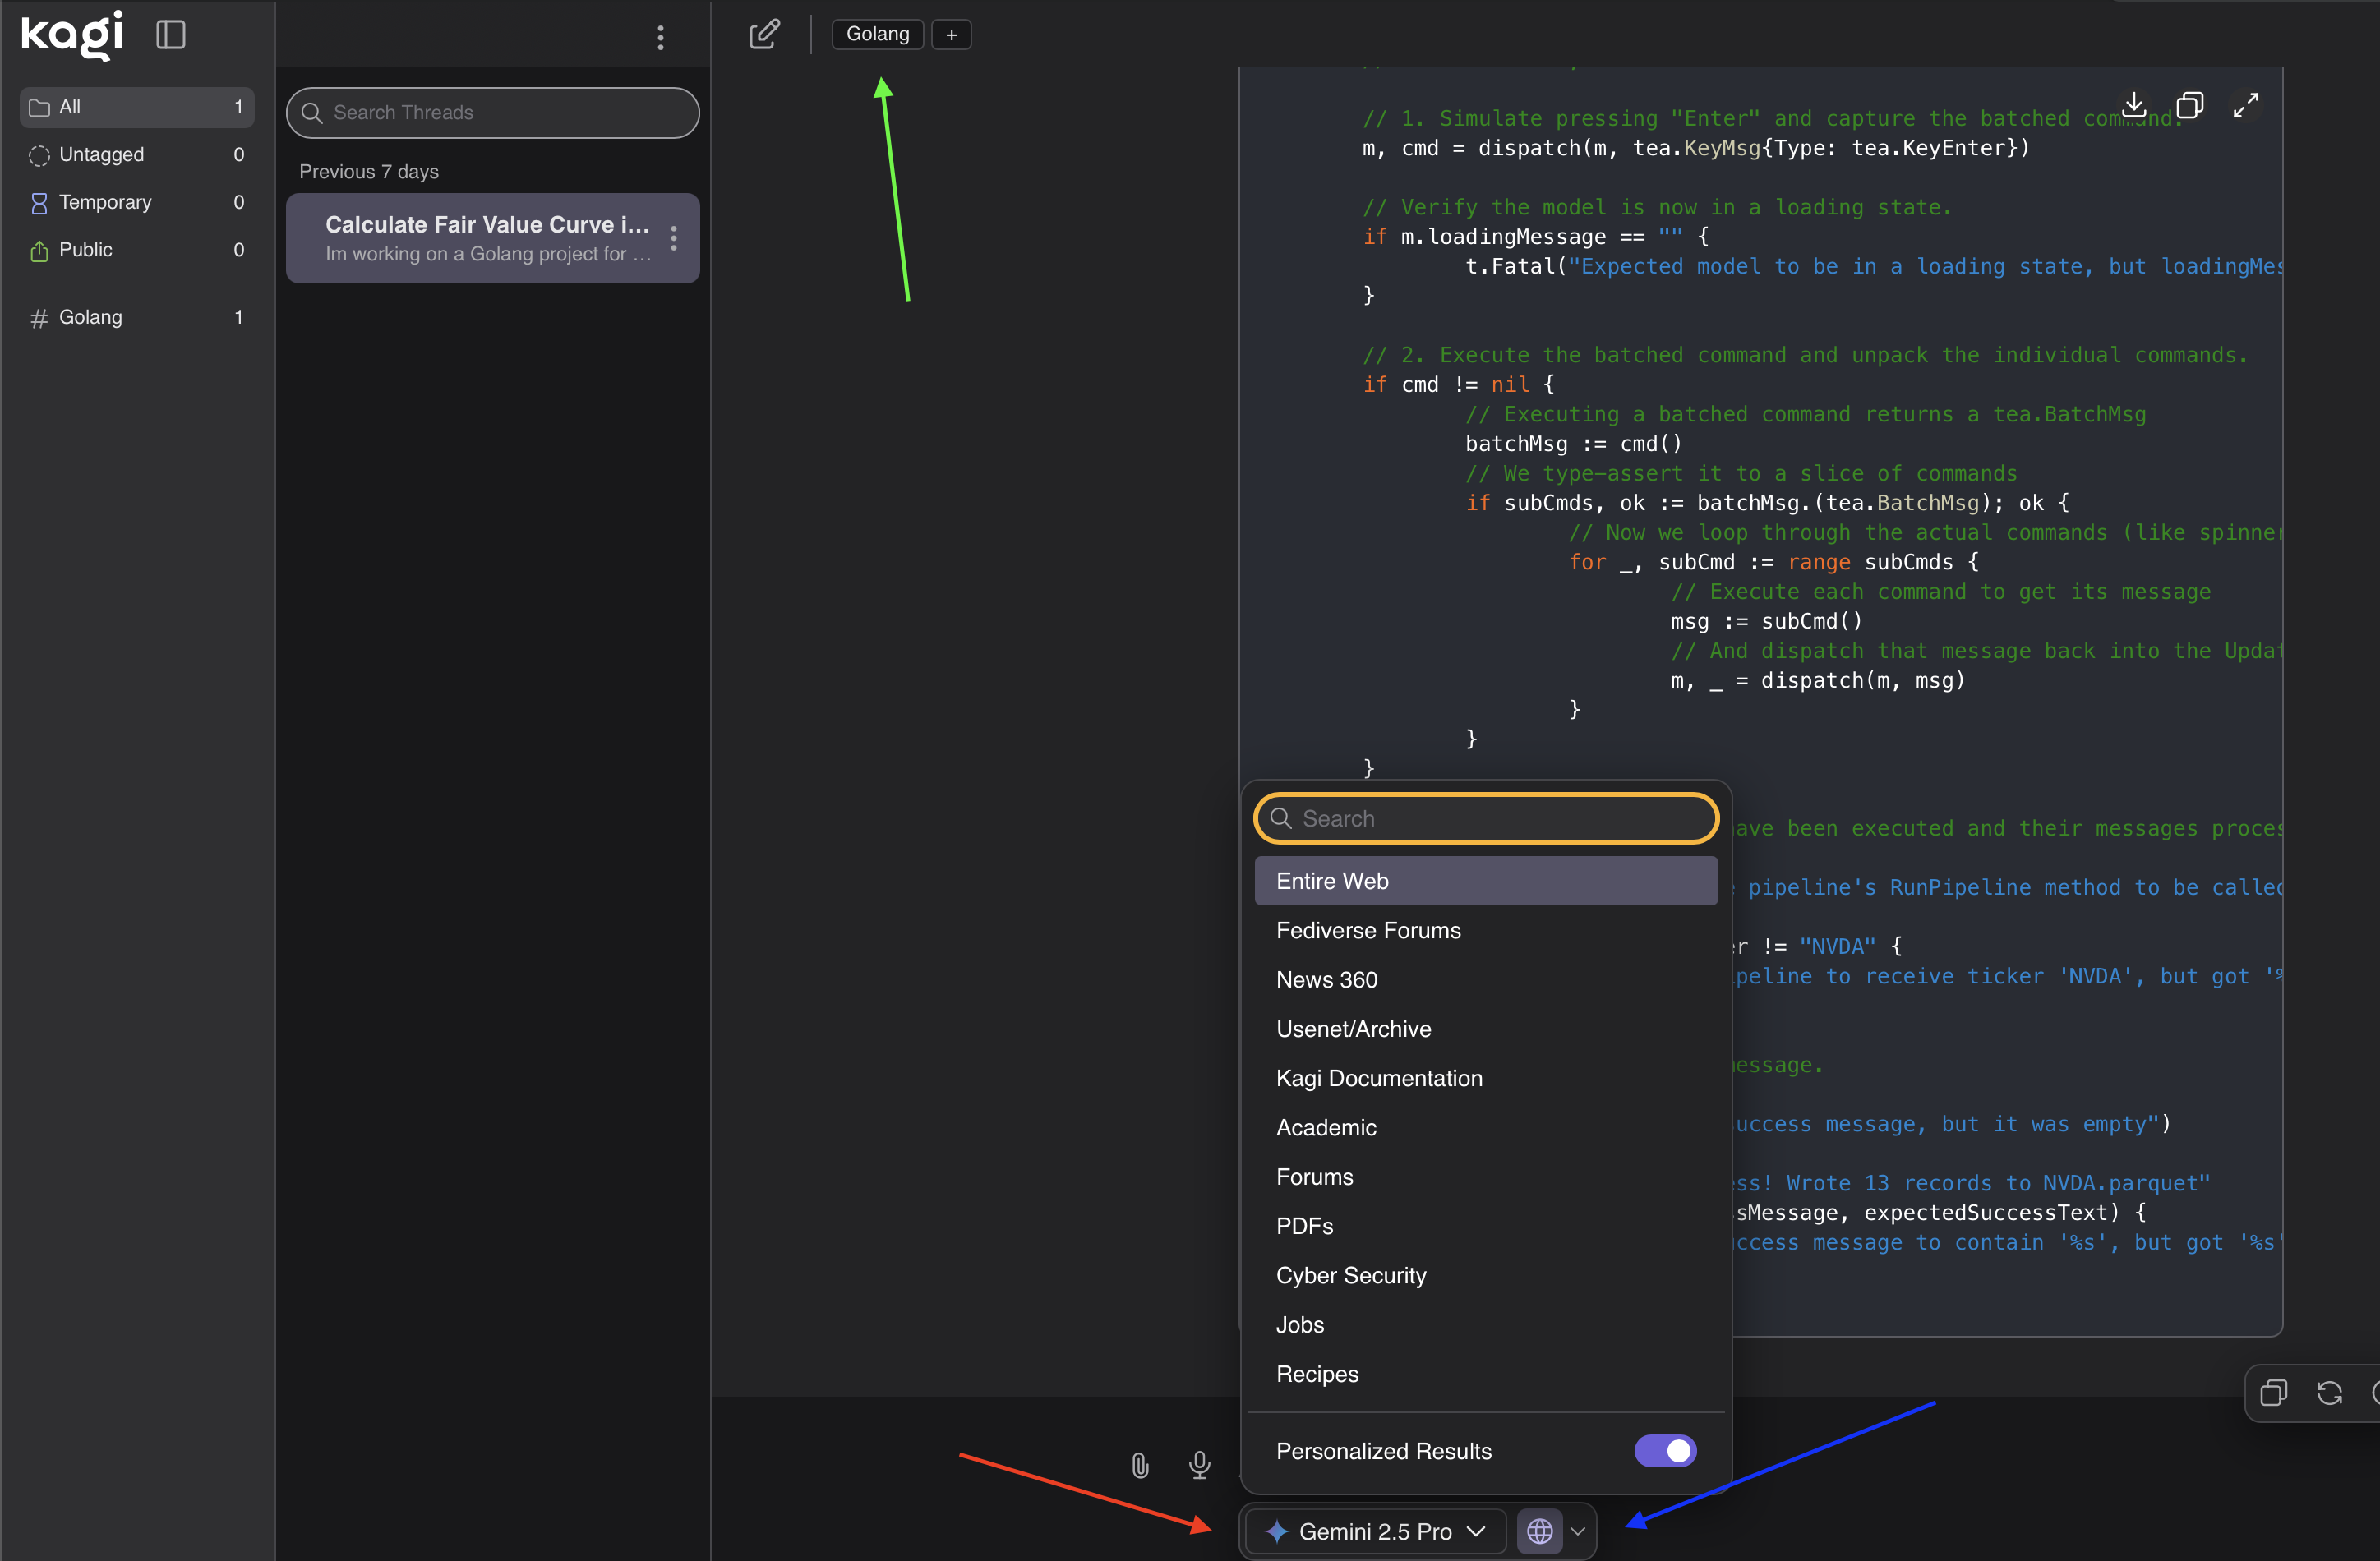Select Academic from the lens list

pos(1326,1127)
